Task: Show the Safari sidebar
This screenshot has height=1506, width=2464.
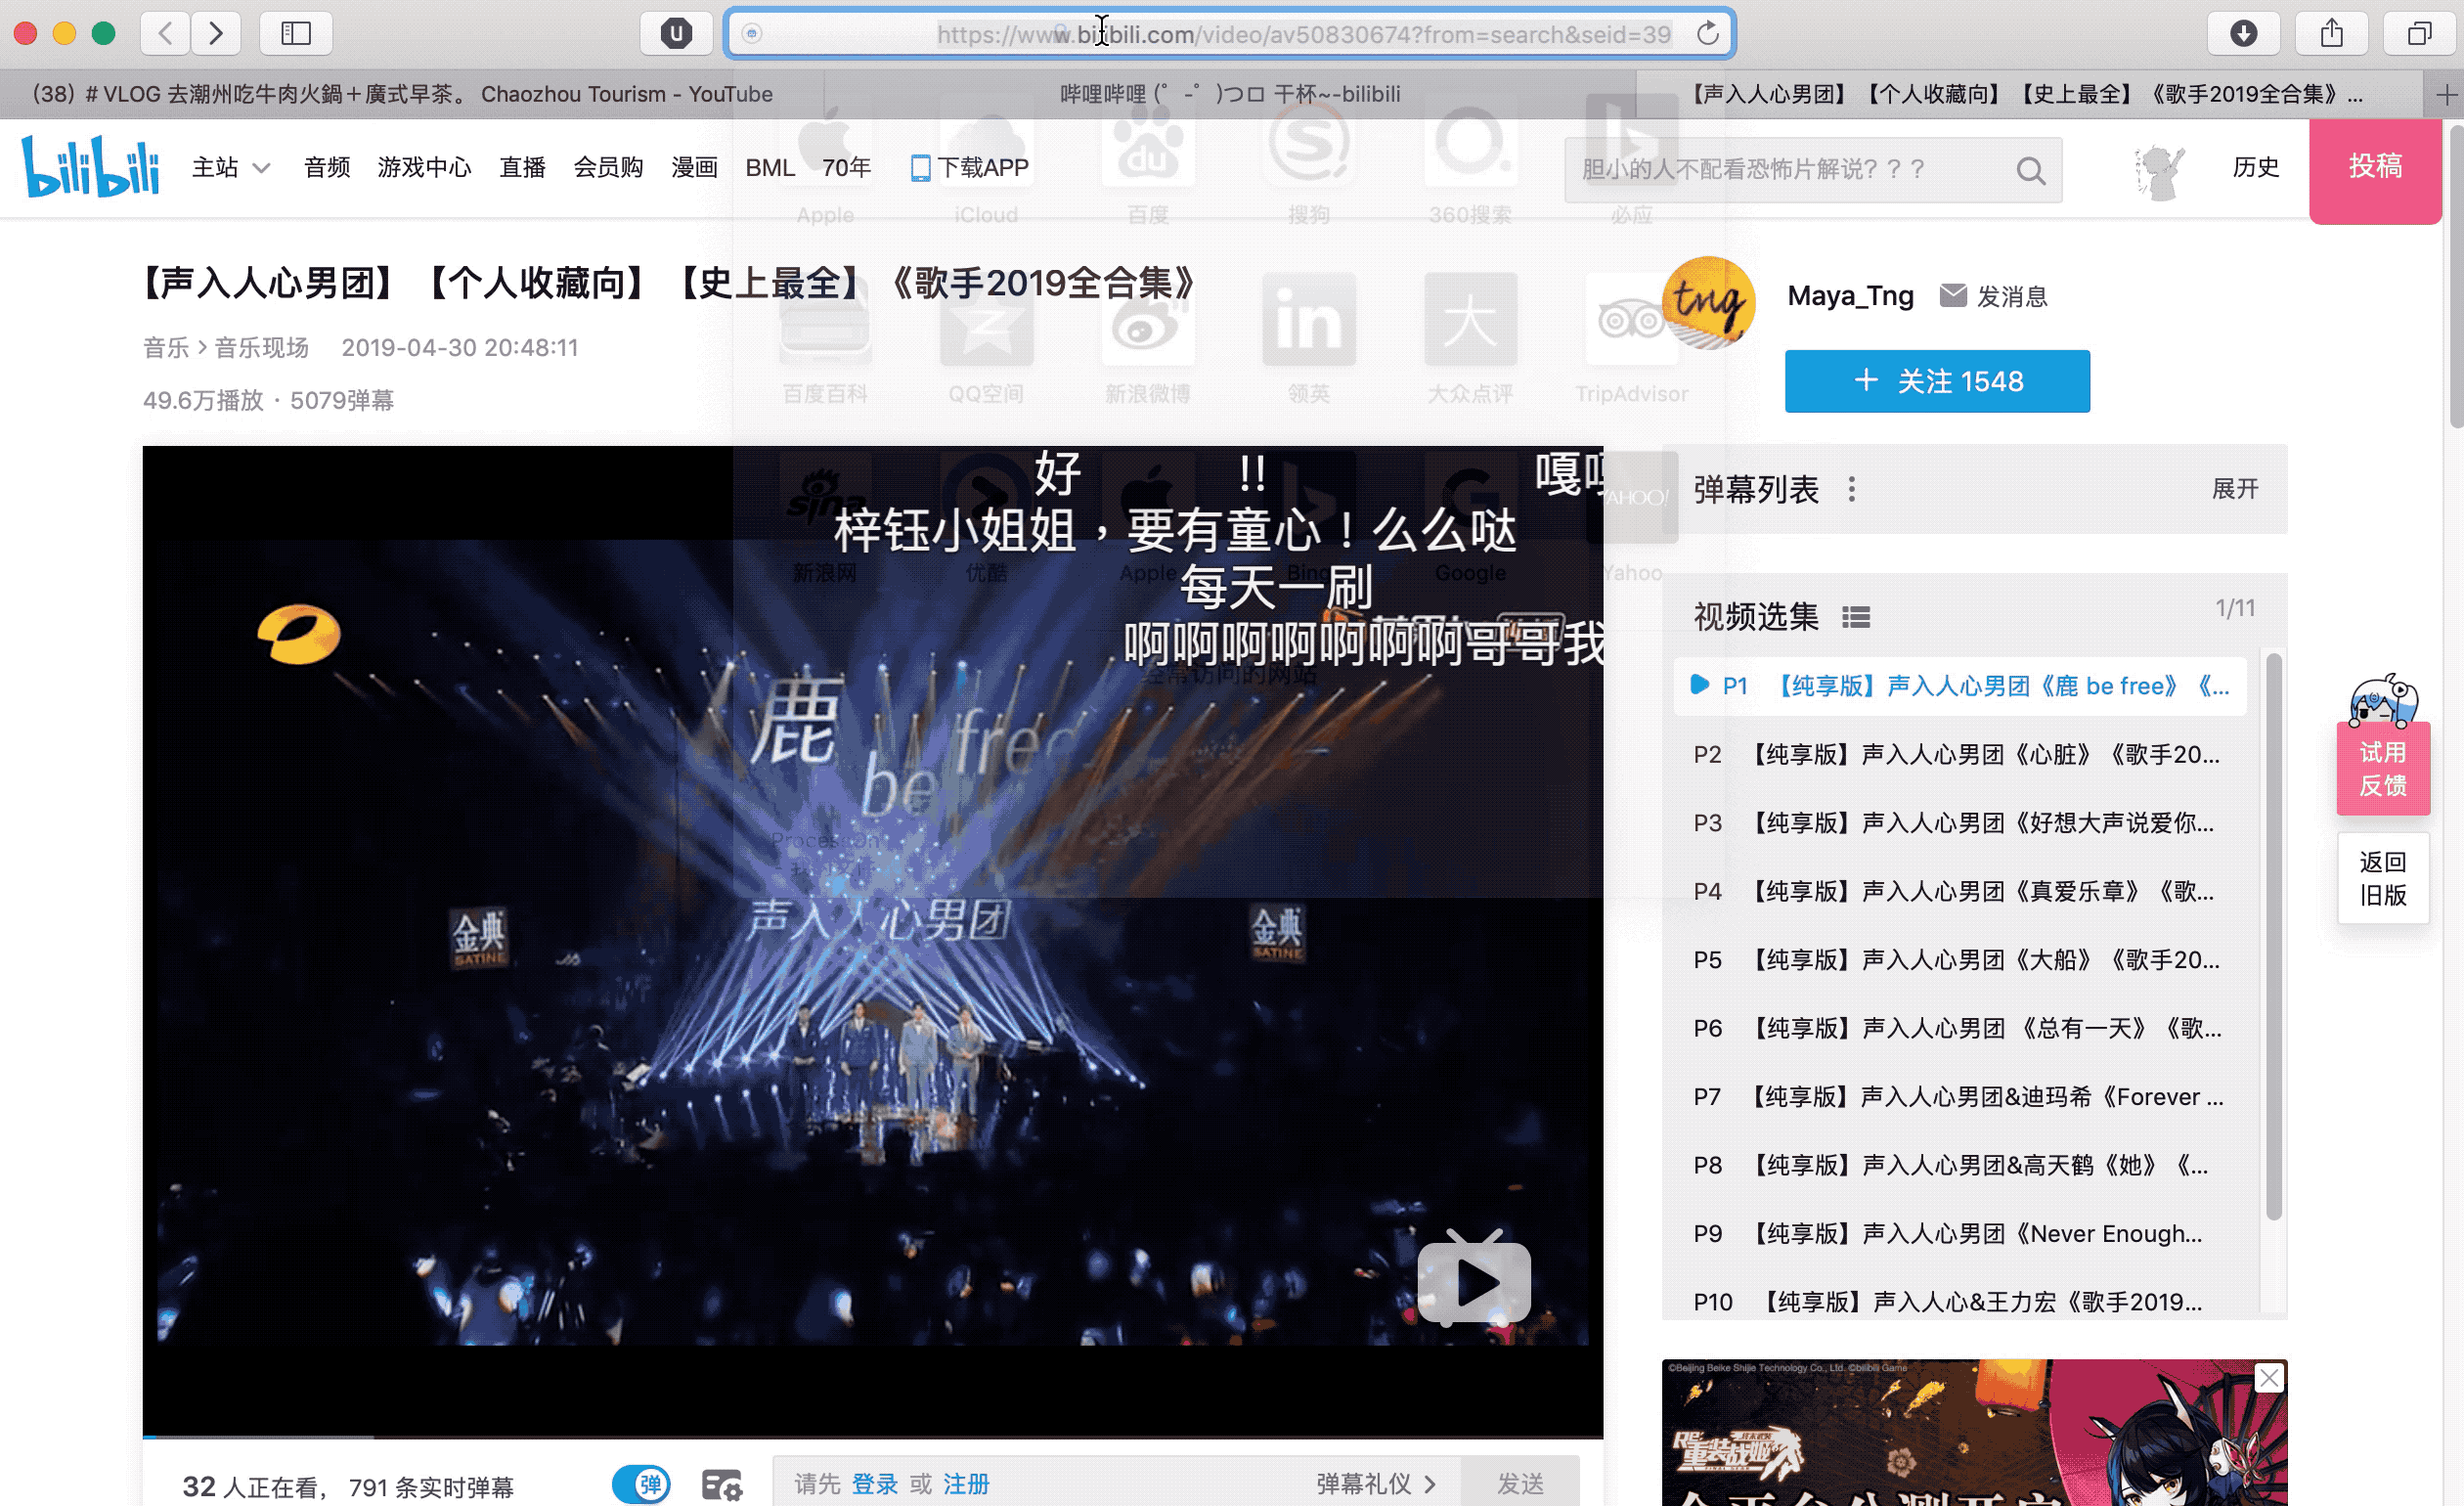Action: 296,34
